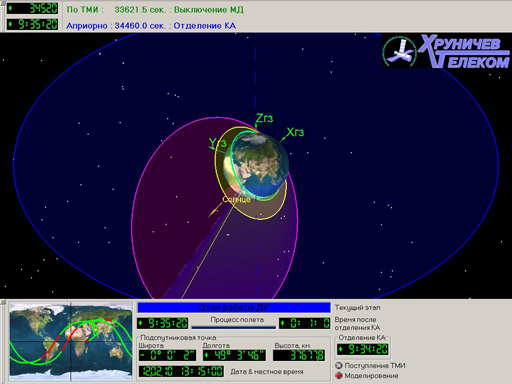Click the Широта latitude value field
The height and width of the screenshot is (384, 512).
pos(168,355)
